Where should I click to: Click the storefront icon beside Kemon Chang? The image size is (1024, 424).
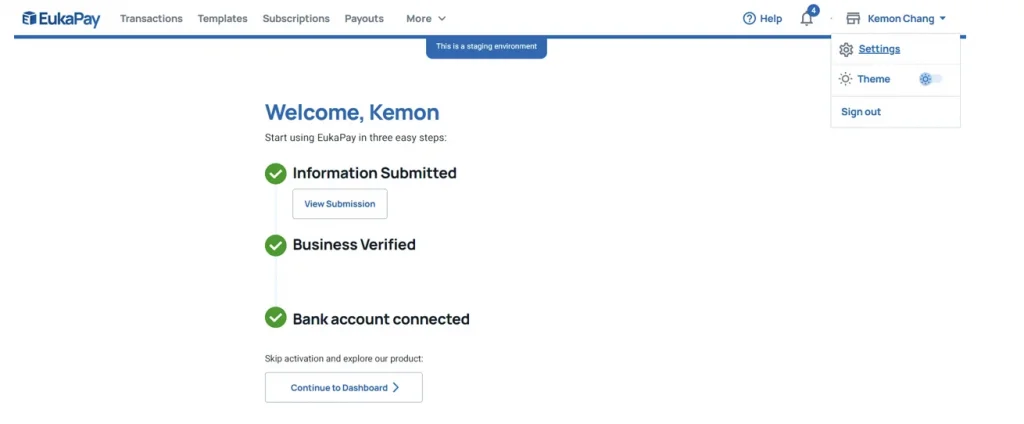click(x=853, y=18)
